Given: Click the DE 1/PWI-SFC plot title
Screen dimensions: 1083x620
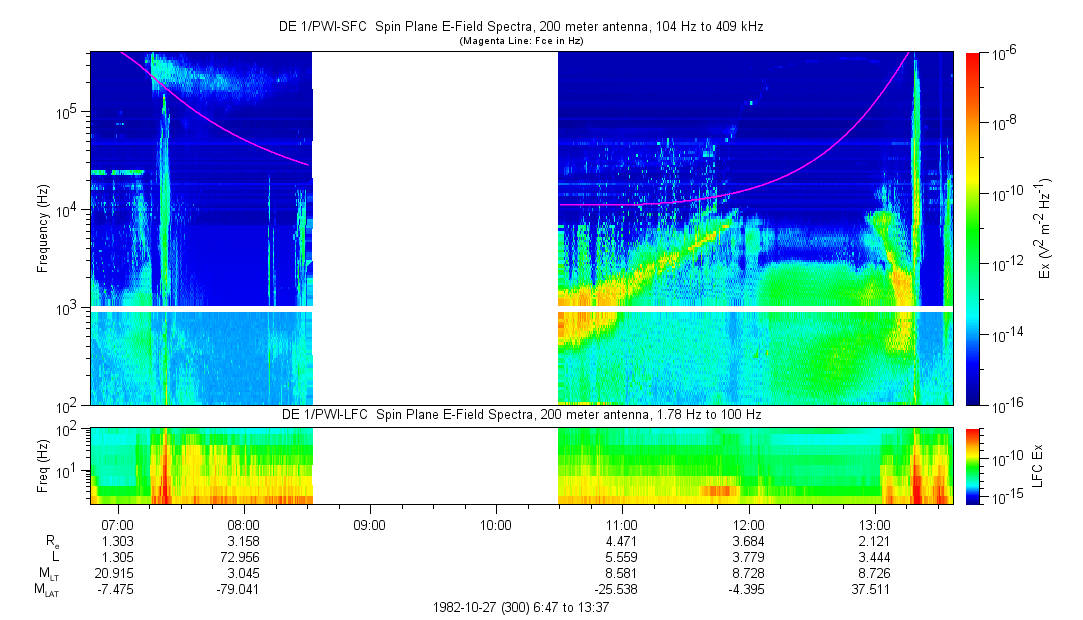Looking at the screenshot, I should coord(520,28).
